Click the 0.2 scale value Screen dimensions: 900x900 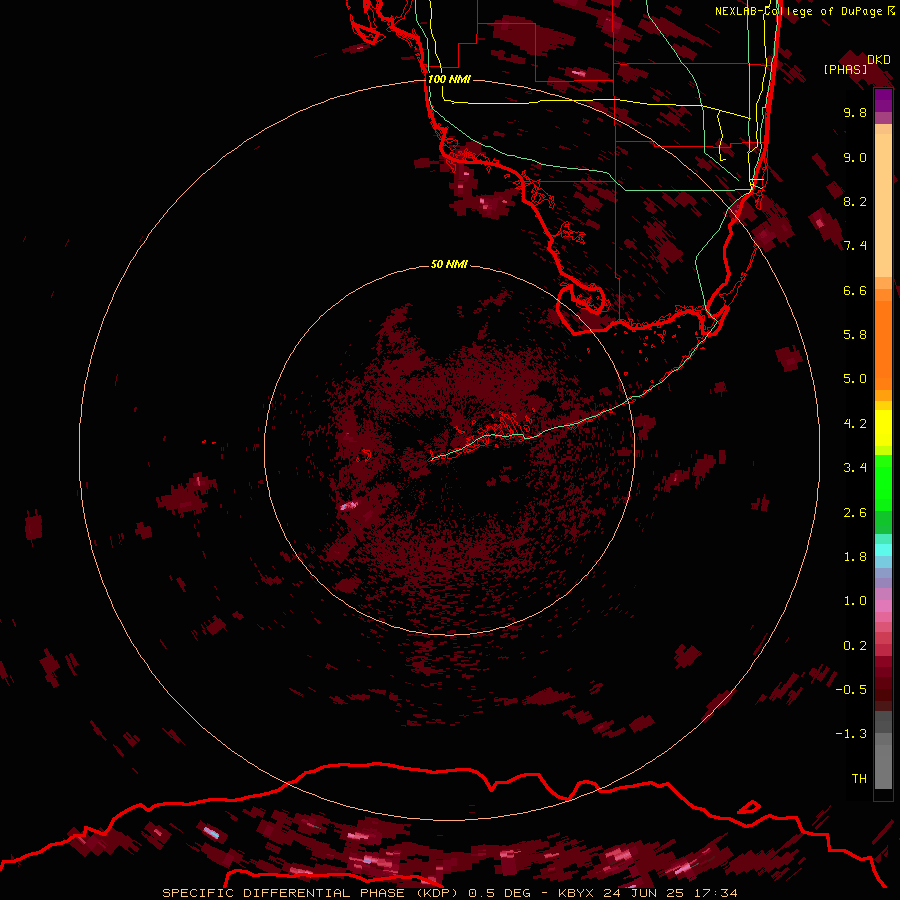[x=855, y=646]
